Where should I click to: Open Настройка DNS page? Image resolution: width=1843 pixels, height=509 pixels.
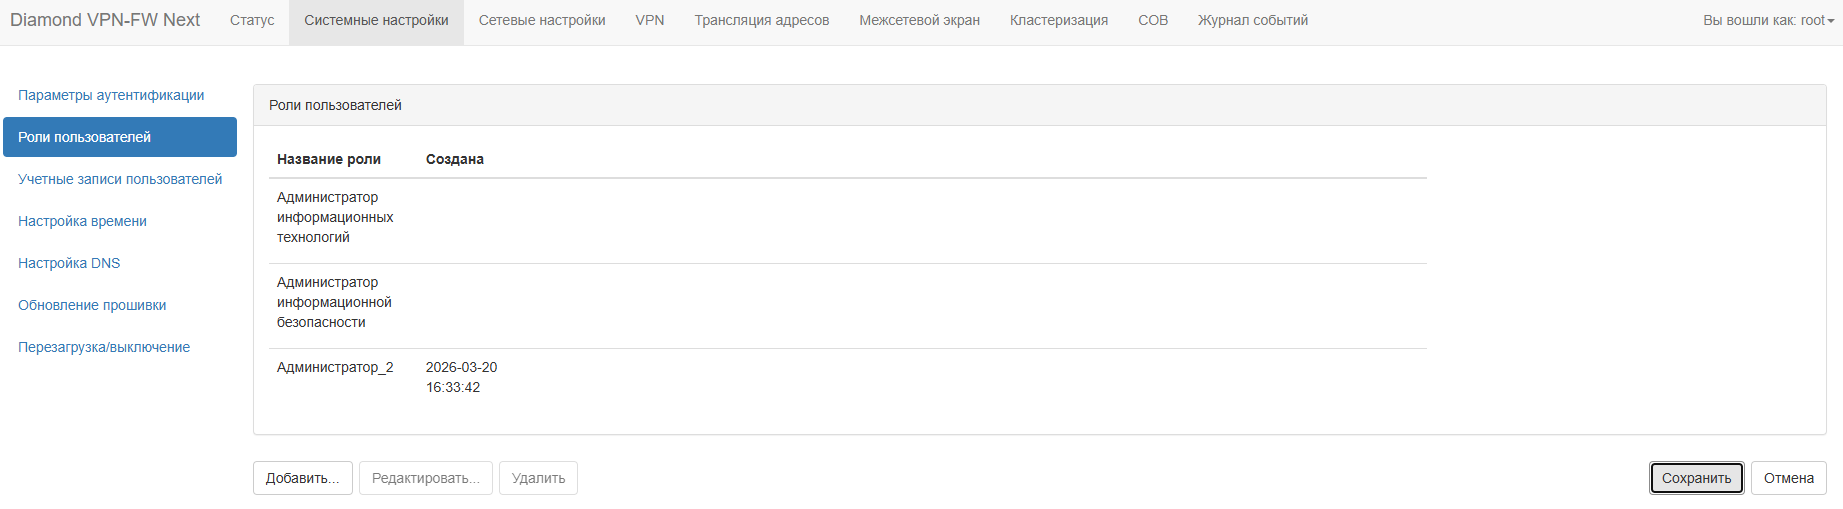coord(69,263)
